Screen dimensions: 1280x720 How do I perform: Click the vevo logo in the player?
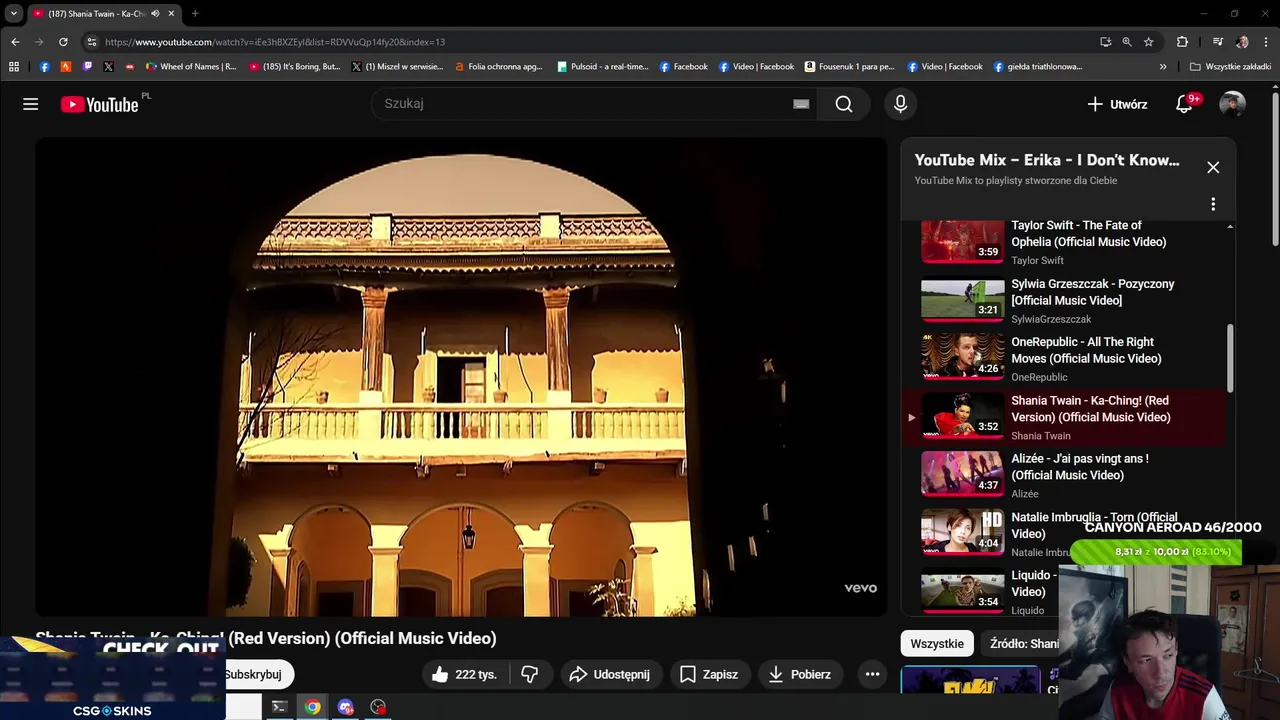click(860, 588)
